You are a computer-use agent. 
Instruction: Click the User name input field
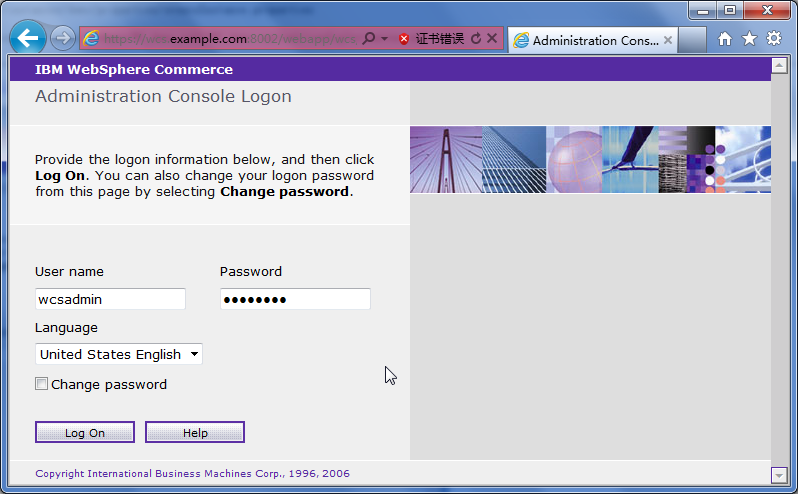click(x=110, y=299)
